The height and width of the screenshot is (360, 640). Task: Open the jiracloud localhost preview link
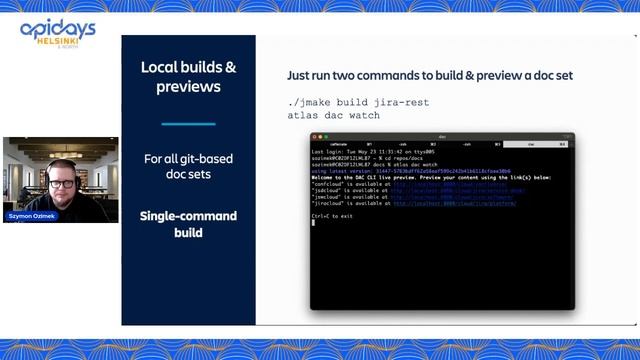click(455, 203)
